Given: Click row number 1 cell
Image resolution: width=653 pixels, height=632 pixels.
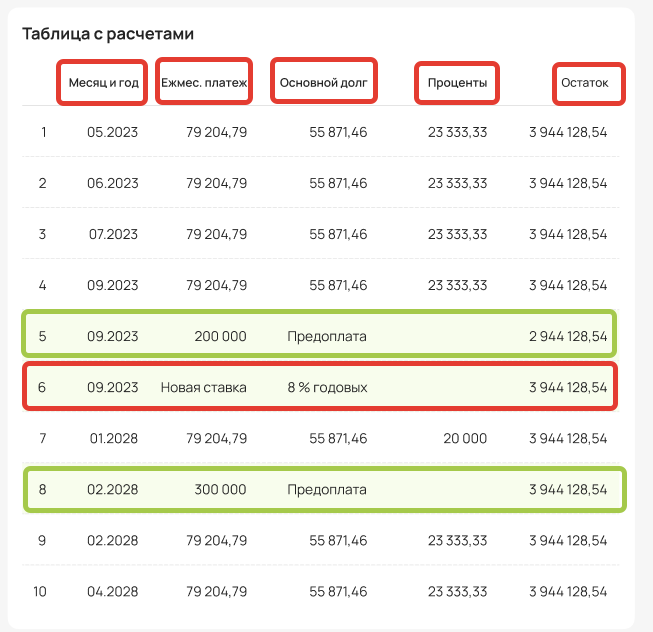Looking at the screenshot, I should click(x=42, y=131).
